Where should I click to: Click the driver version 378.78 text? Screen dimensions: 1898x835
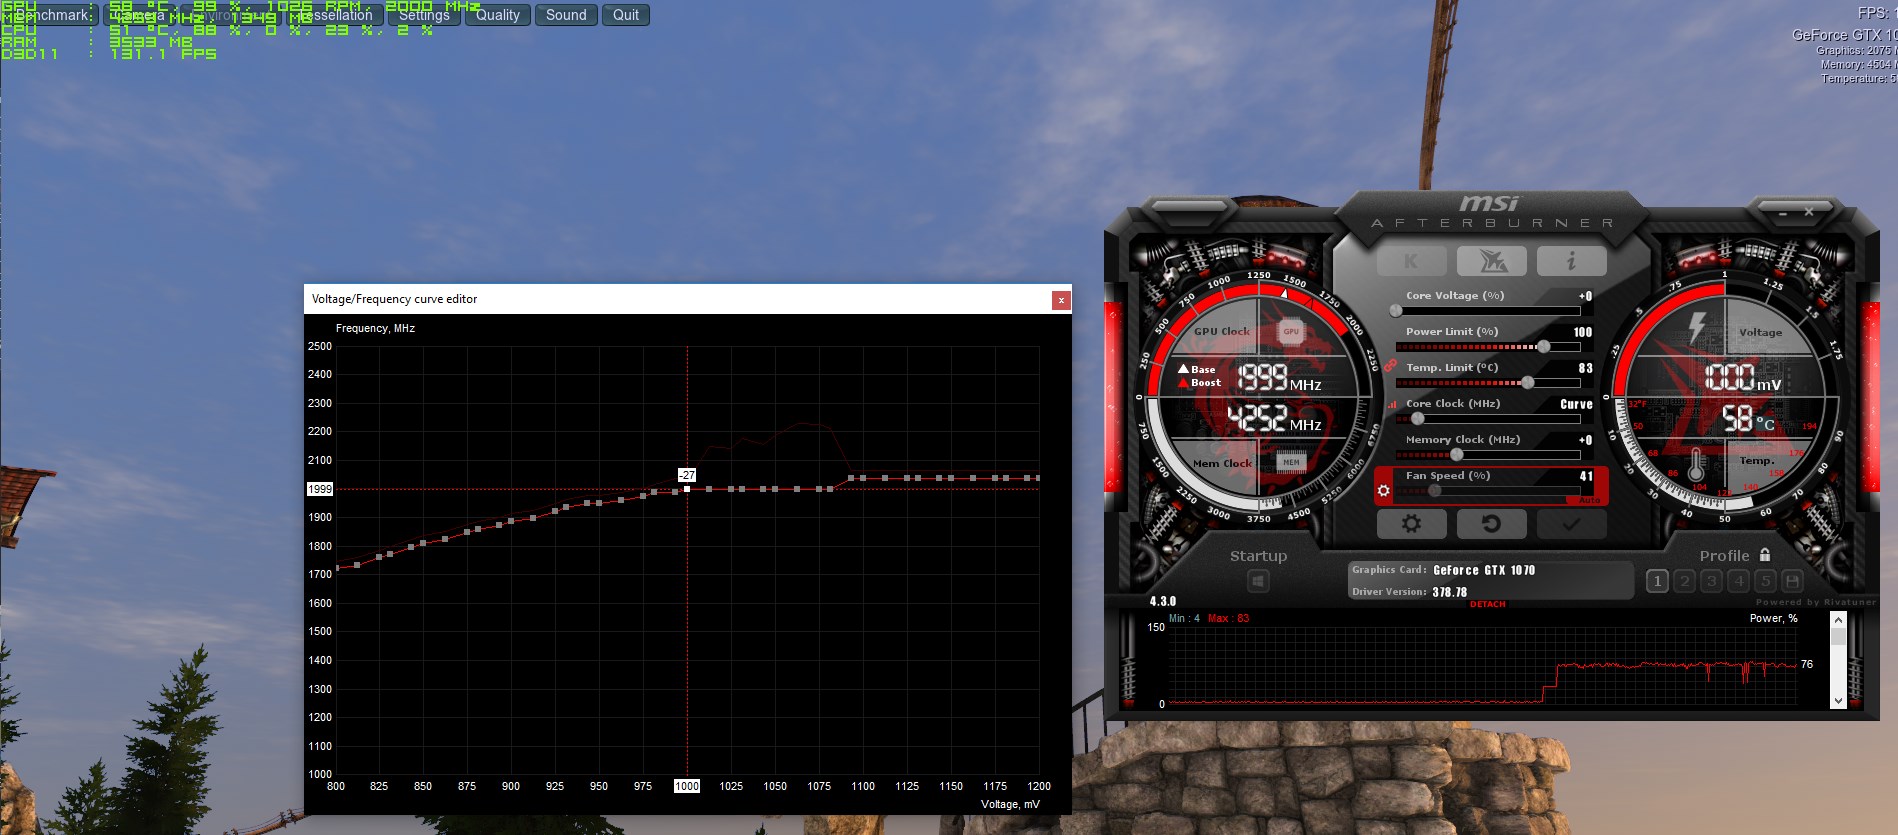point(1449,592)
